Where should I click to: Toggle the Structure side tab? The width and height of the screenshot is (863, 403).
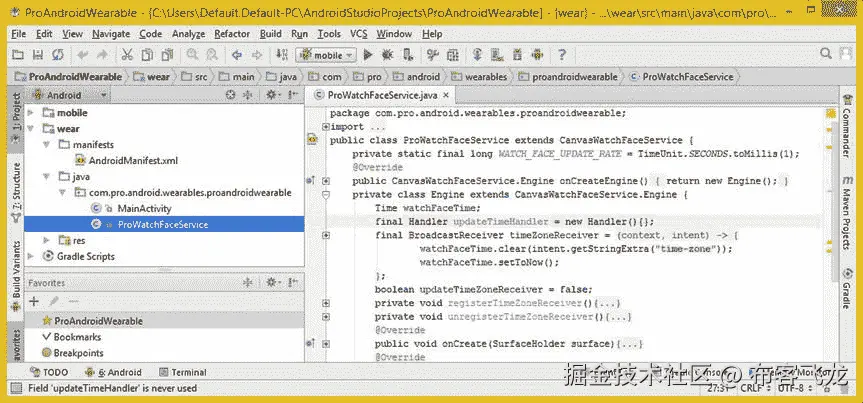17,193
